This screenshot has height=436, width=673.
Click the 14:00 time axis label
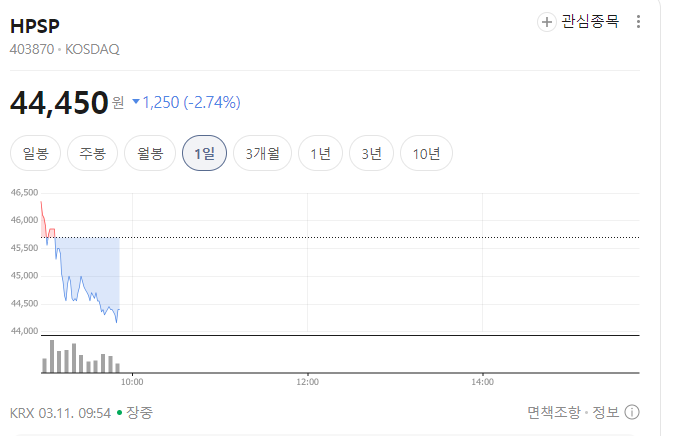click(x=482, y=382)
